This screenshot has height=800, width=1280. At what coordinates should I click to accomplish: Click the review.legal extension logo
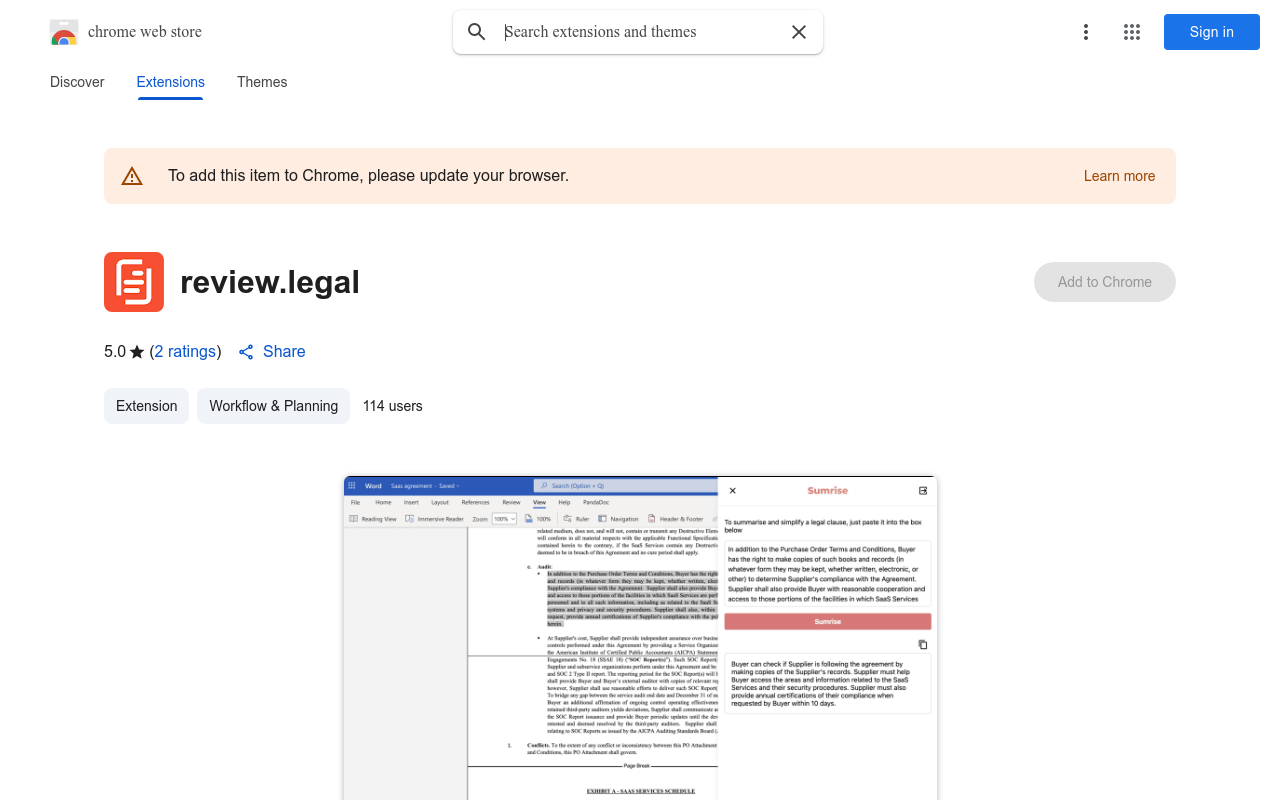[x=134, y=282]
